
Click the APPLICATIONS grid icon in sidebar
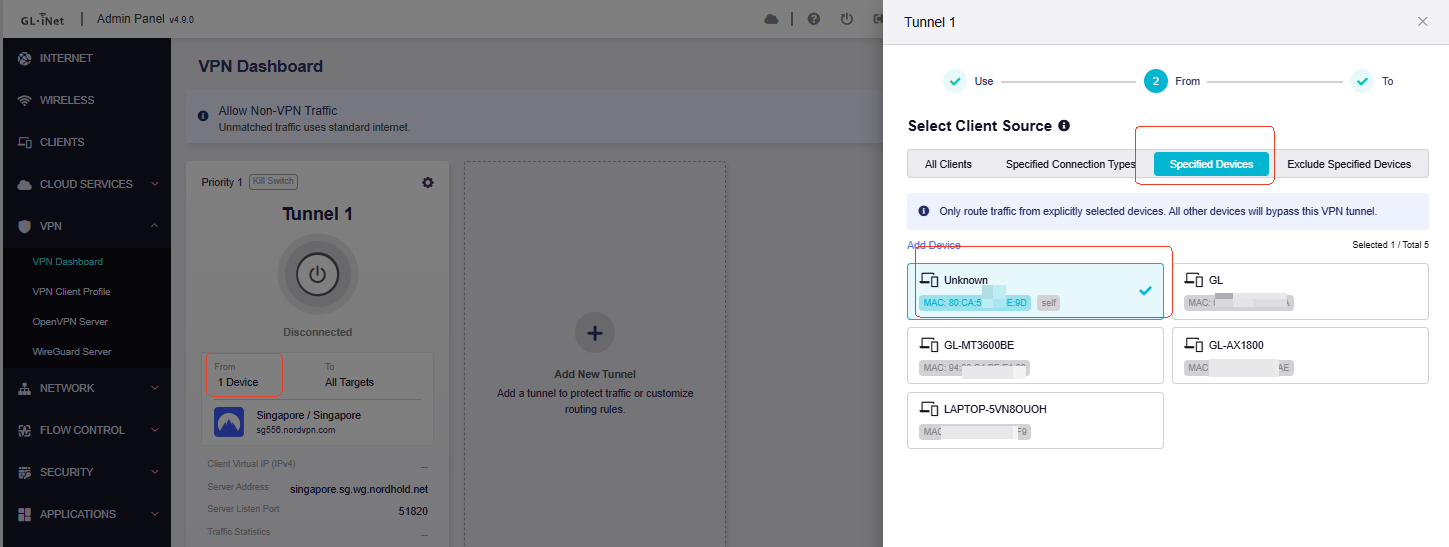[25, 514]
